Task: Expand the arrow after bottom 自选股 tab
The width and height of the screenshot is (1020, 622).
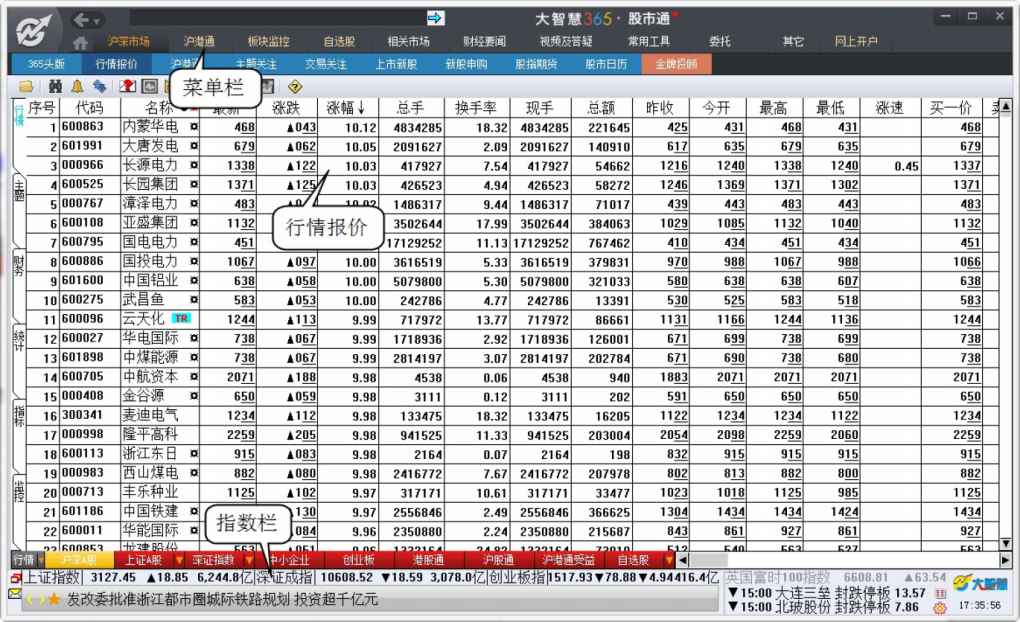Action: (x=669, y=560)
